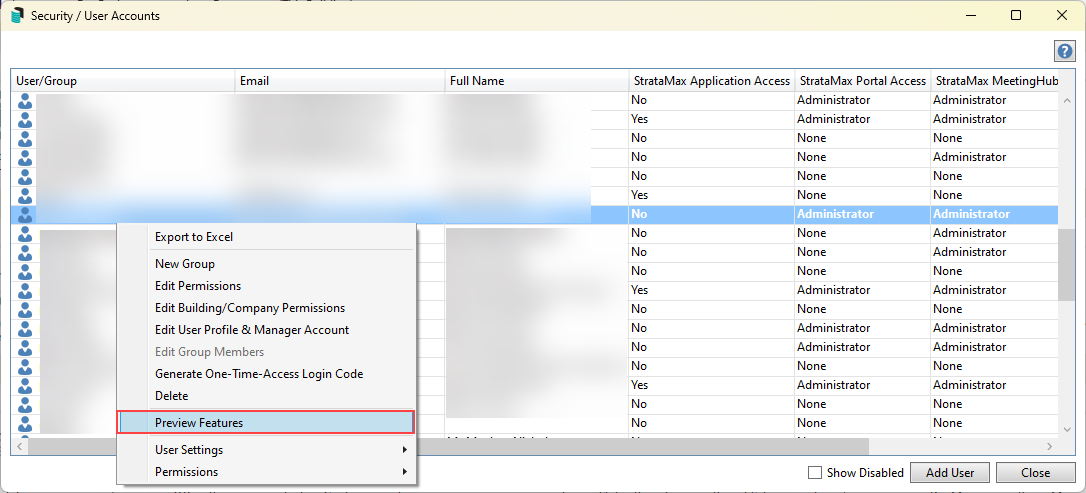Click StrataMax Portal Access column header
1086x493 pixels.
(862, 81)
